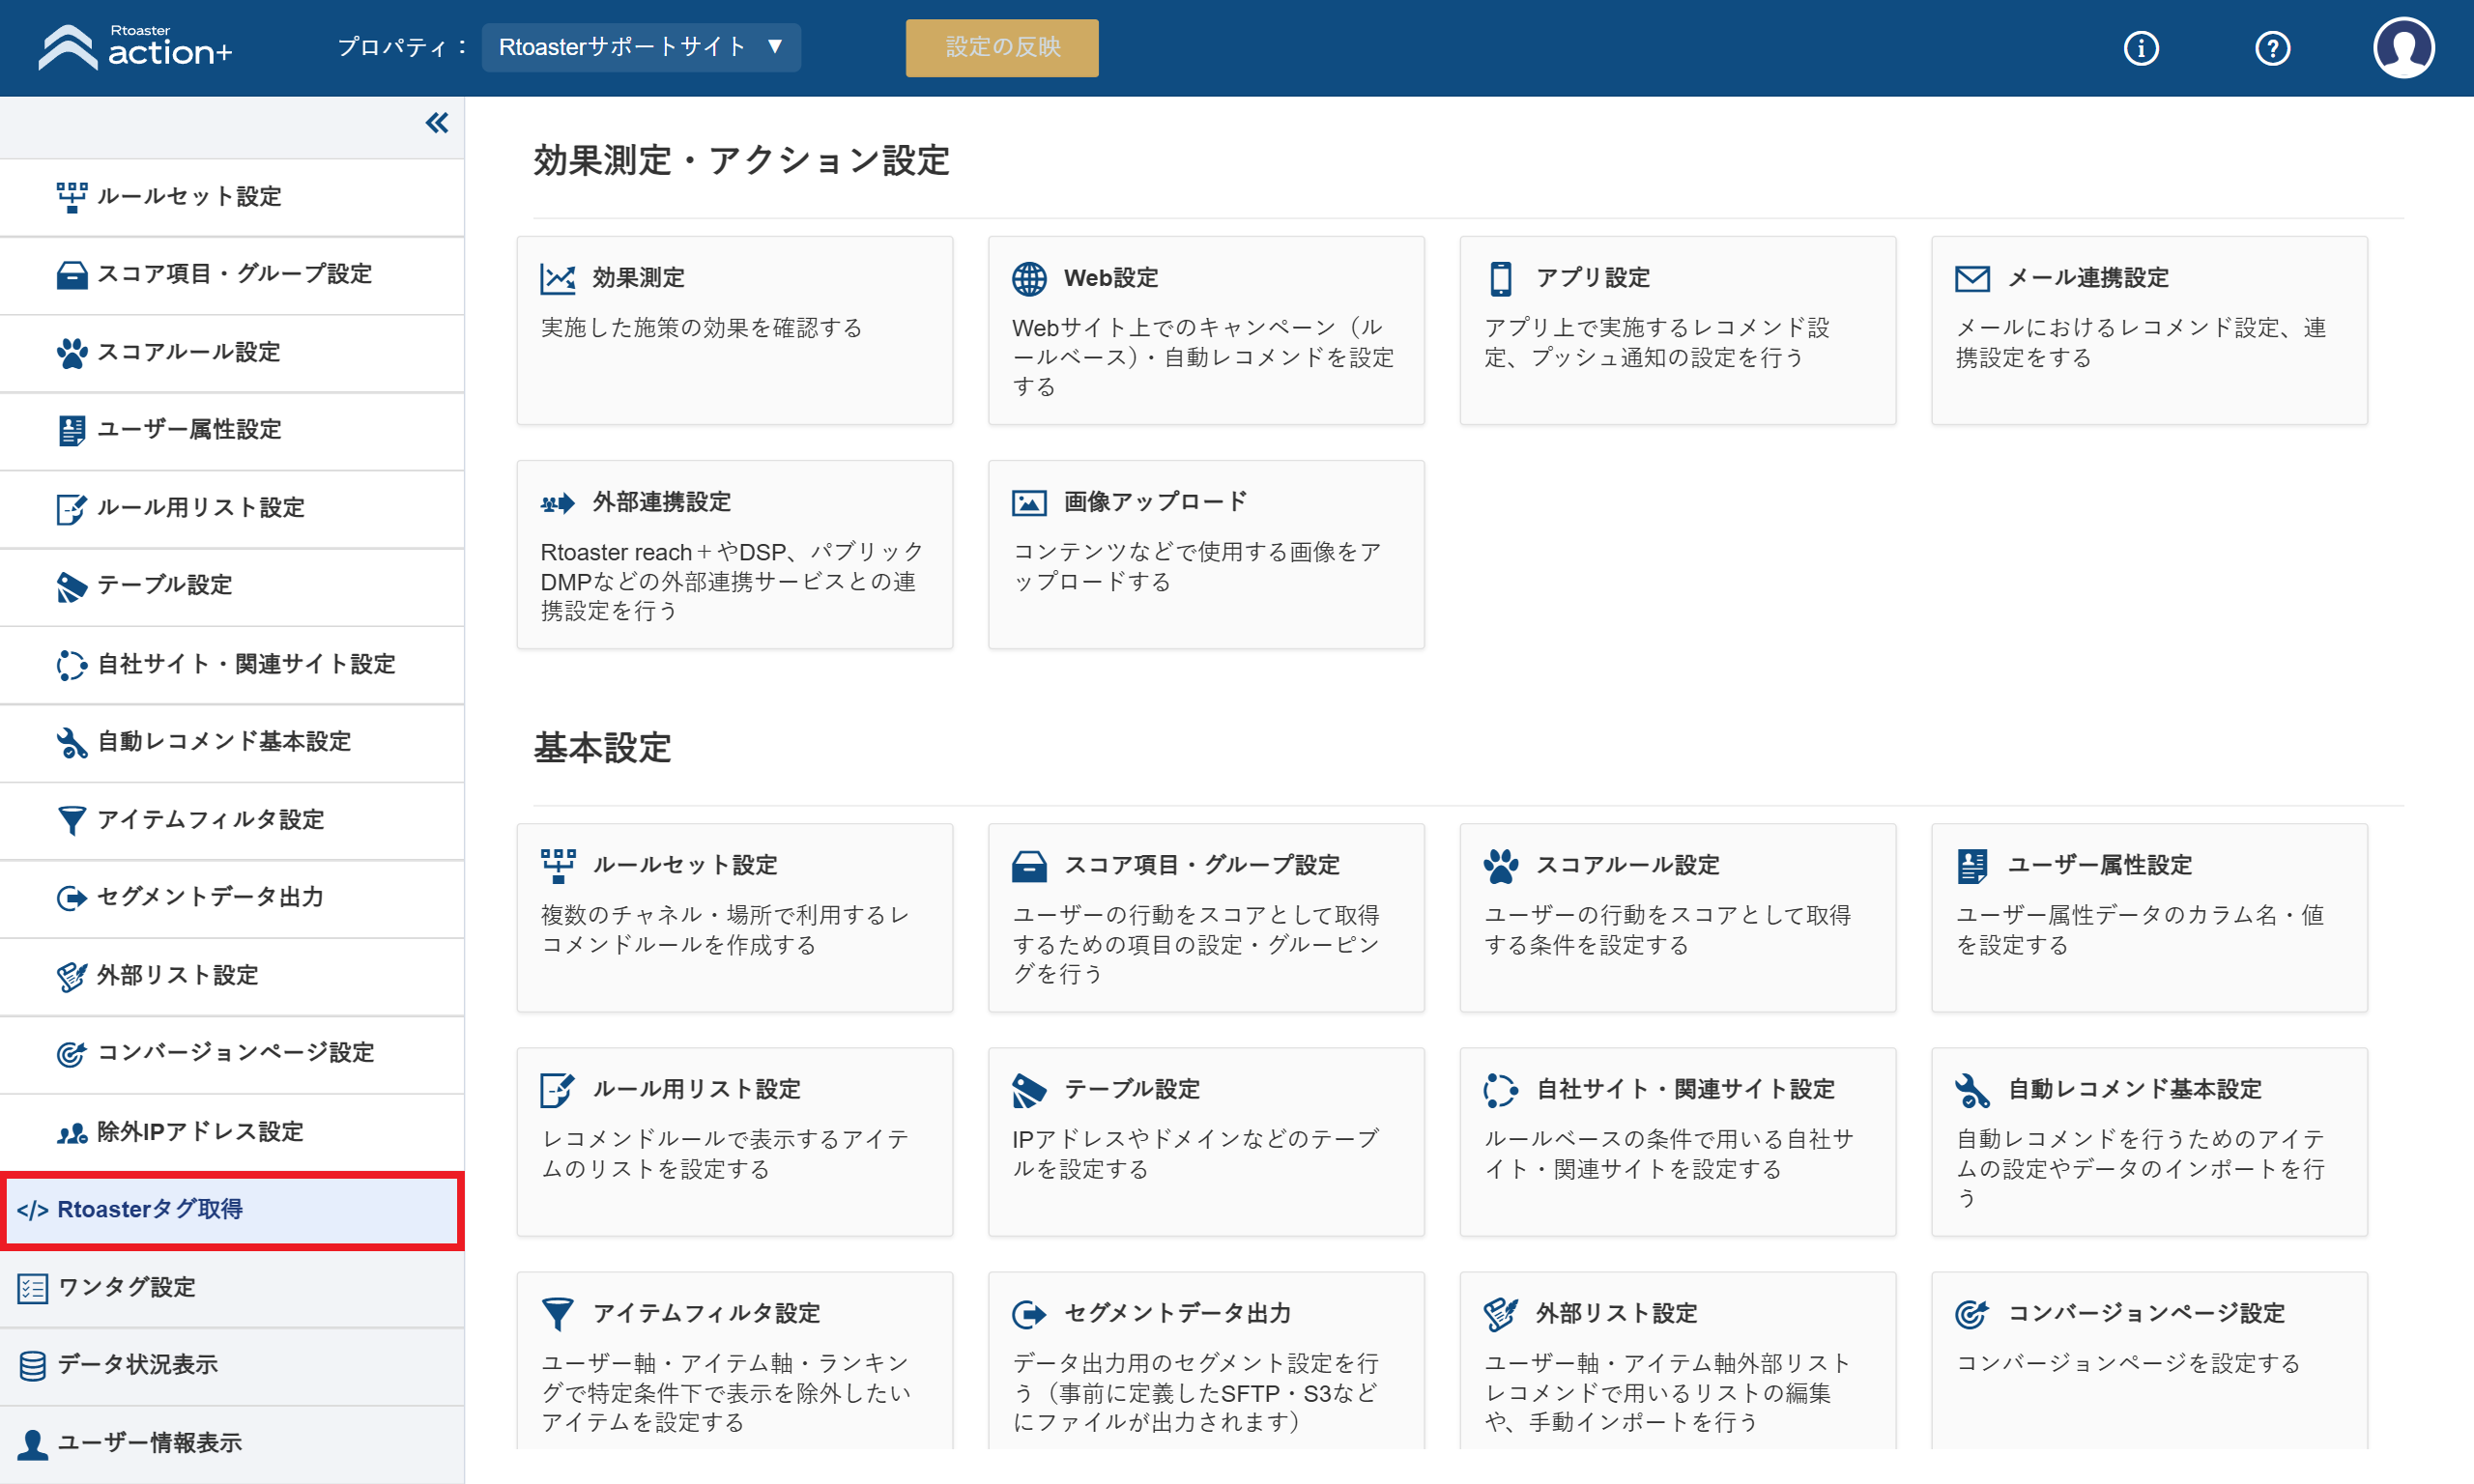The width and height of the screenshot is (2474, 1484).
Task: Select アイテムフィルタ設定 sidebar funnel icon
Action: tap(72, 820)
